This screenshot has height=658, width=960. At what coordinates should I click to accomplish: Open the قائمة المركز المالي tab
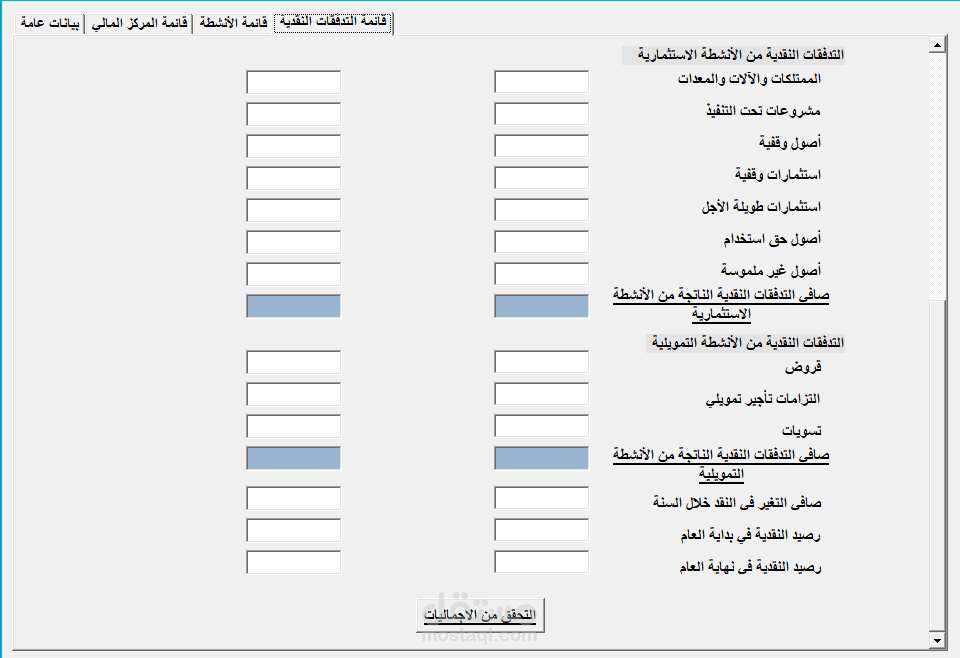pyautogui.click(x=139, y=23)
